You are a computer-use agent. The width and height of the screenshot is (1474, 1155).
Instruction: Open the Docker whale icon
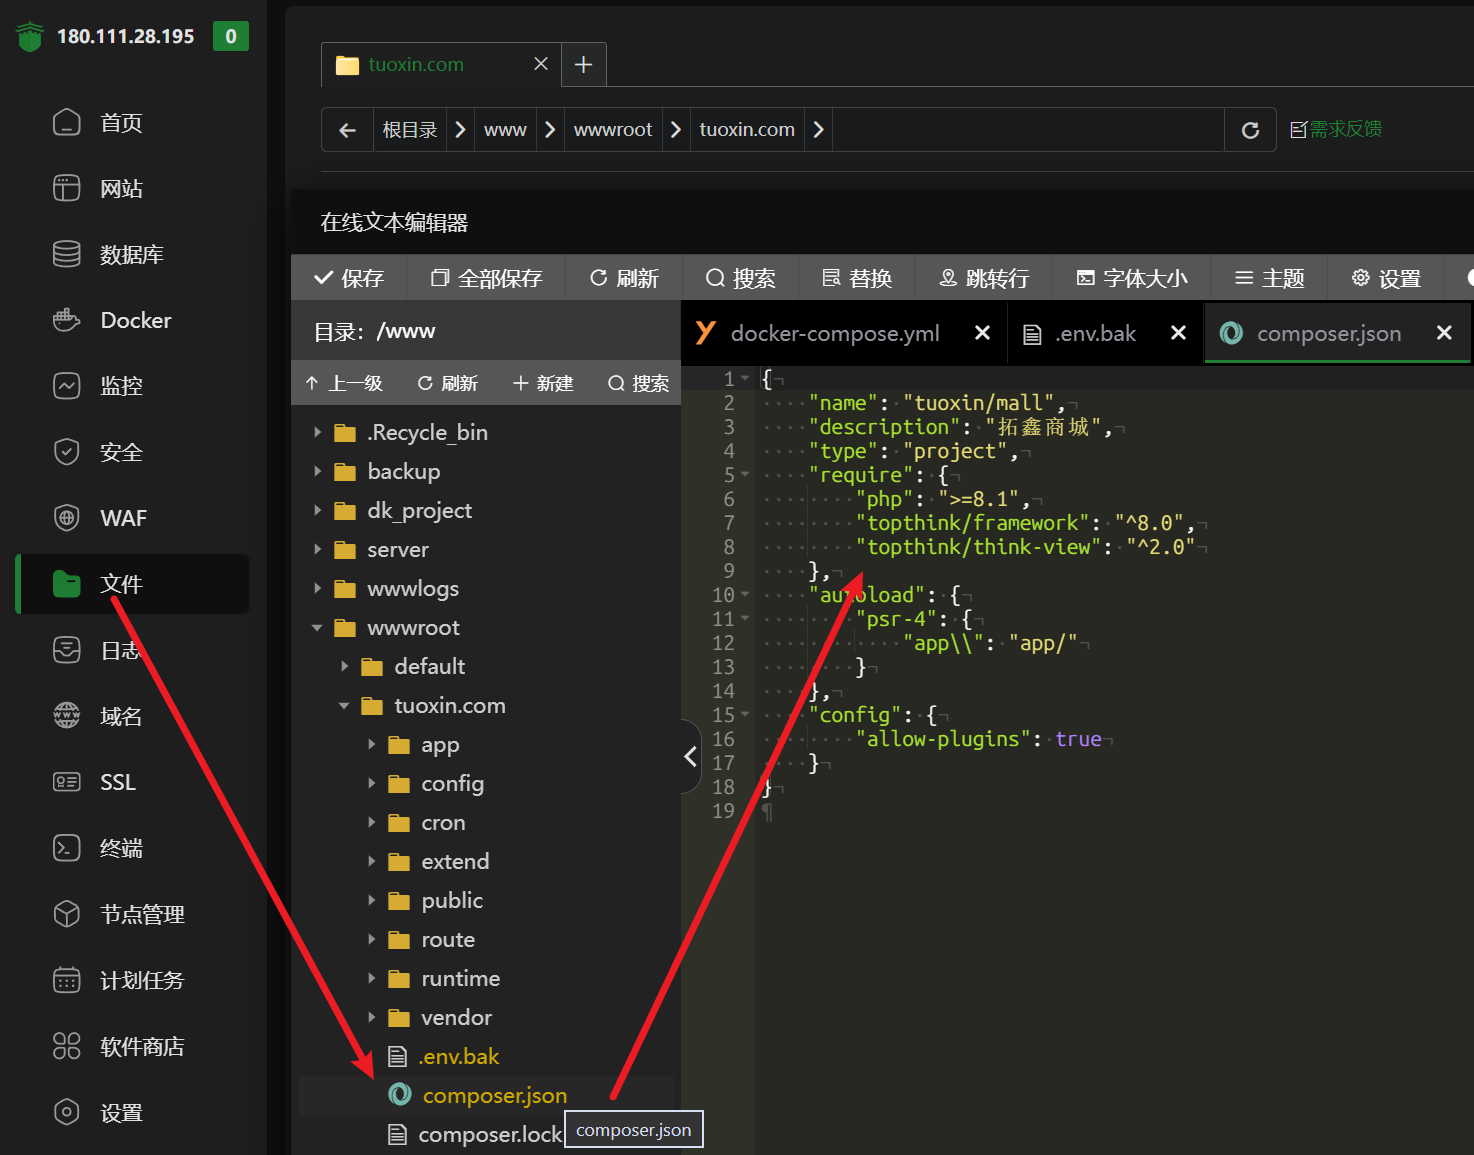(x=67, y=320)
